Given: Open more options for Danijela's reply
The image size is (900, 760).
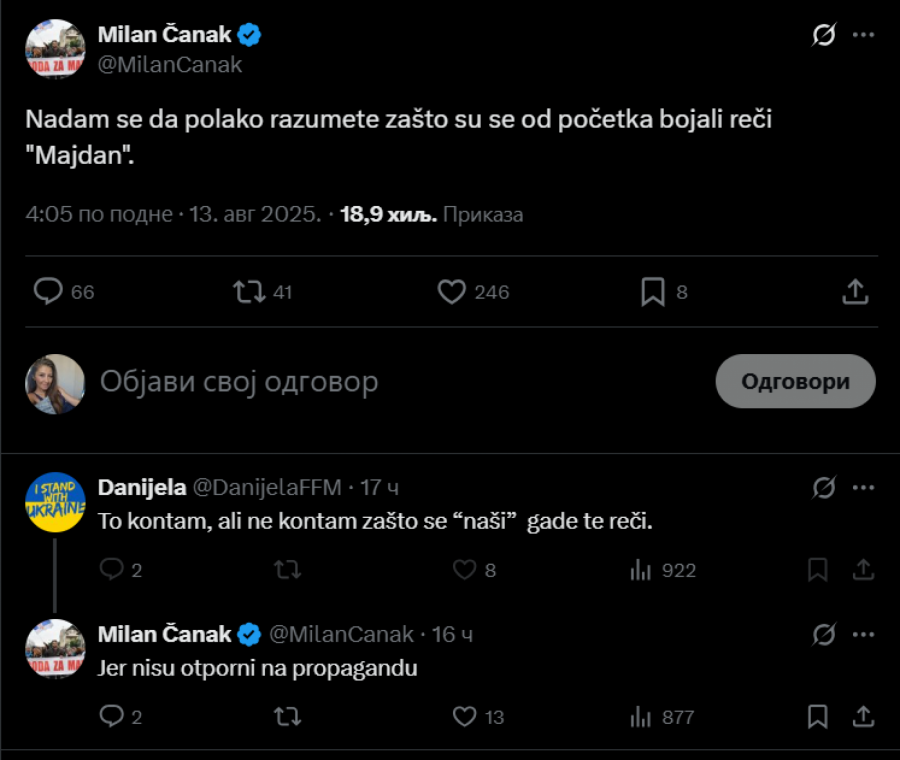Looking at the screenshot, I should (863, 488).
